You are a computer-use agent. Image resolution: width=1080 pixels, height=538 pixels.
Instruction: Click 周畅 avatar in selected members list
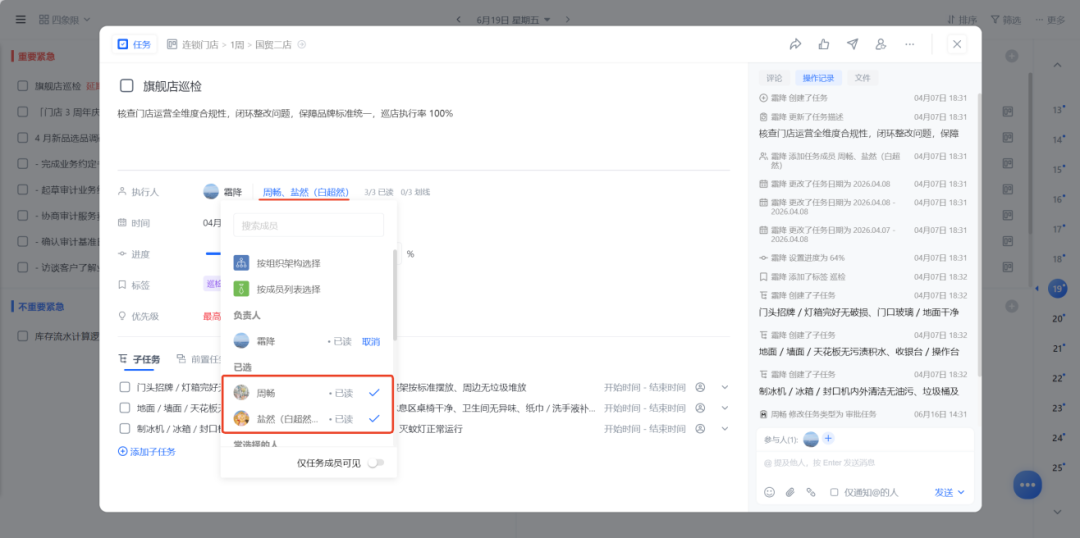[x=241, y=393]
